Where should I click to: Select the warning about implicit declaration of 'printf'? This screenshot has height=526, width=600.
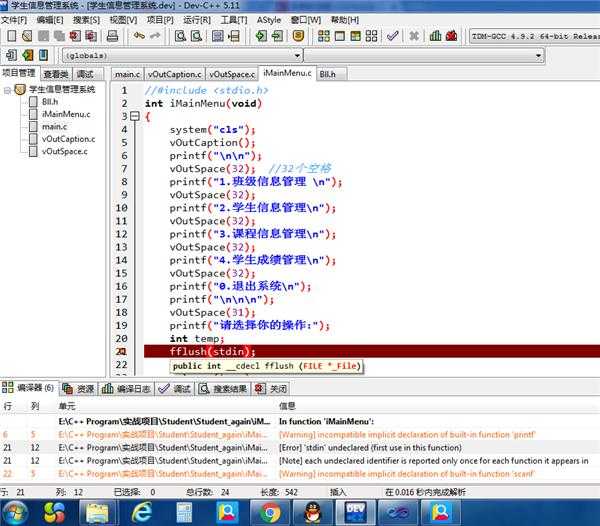tap(300, 435)
